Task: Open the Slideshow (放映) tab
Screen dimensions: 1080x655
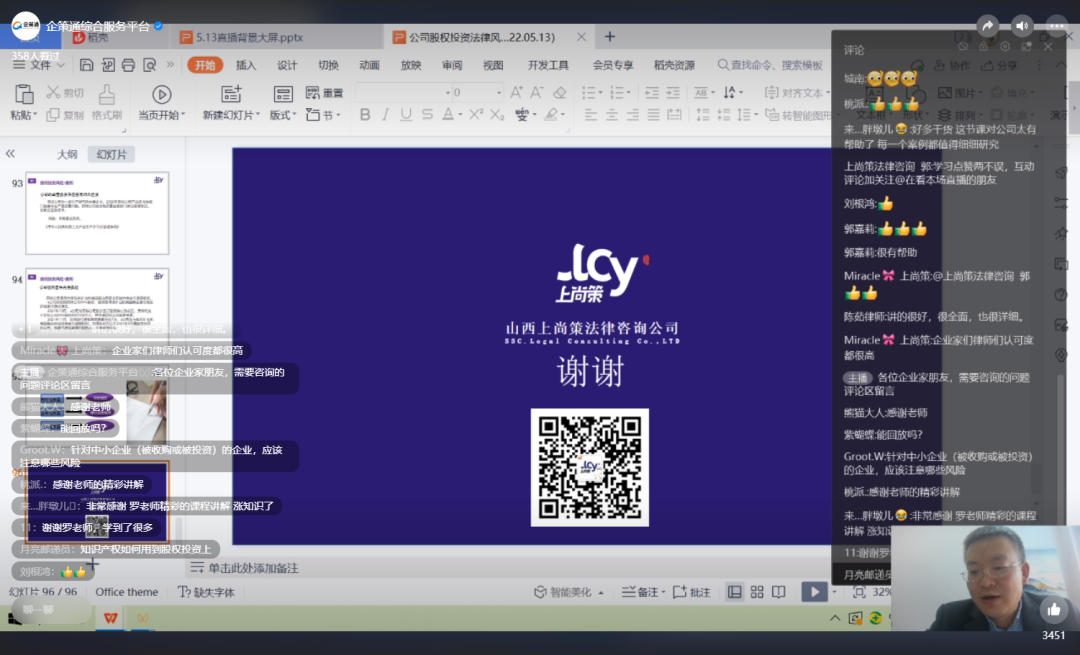Action: 411,65
